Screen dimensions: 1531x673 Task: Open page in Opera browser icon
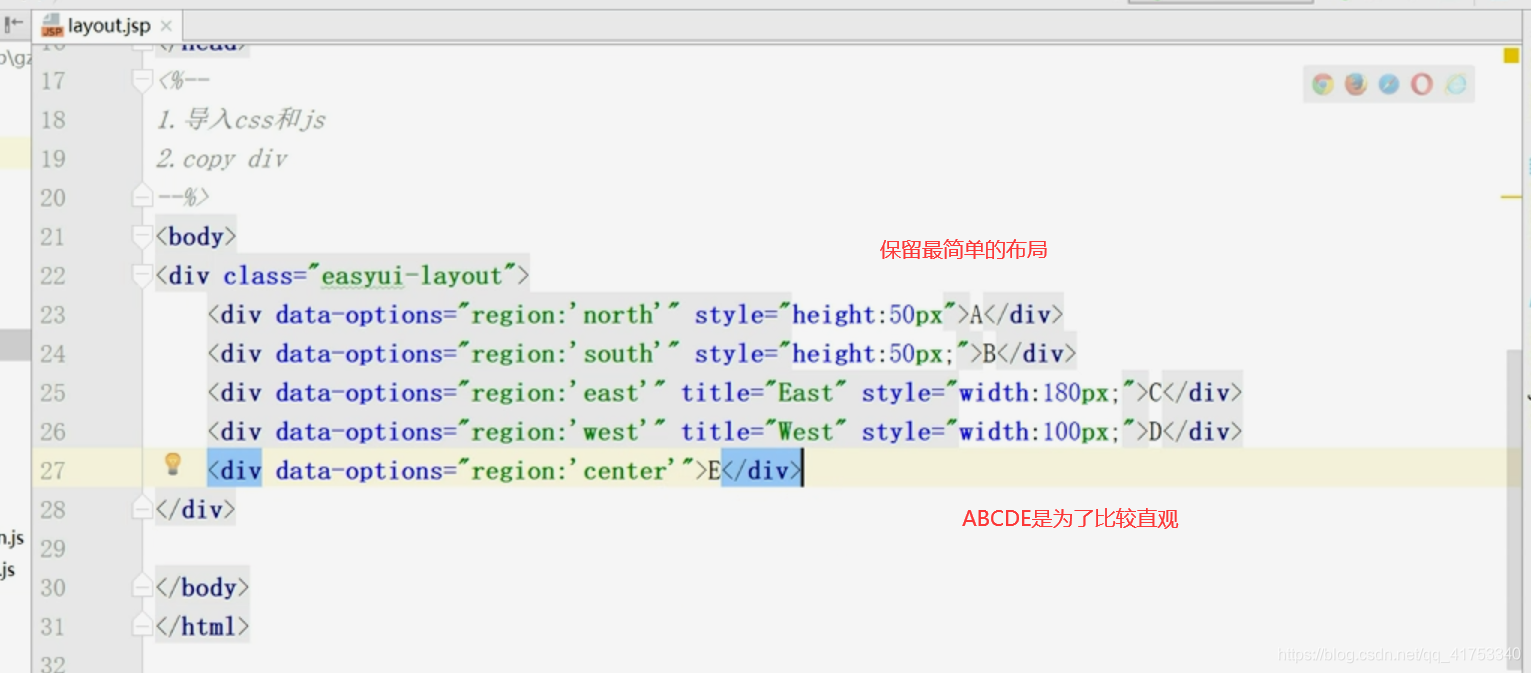[1422, 85]
